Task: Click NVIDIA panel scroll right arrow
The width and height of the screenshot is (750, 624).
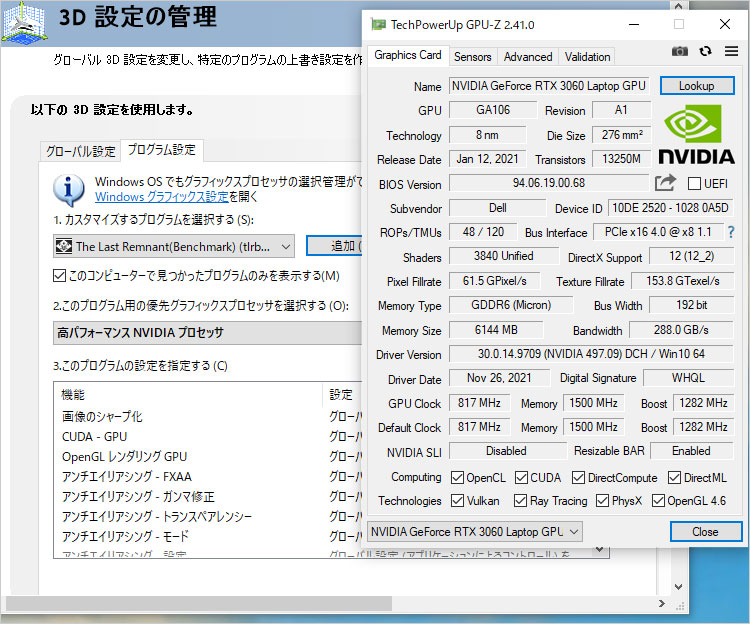Action: [x=662, y=603]
